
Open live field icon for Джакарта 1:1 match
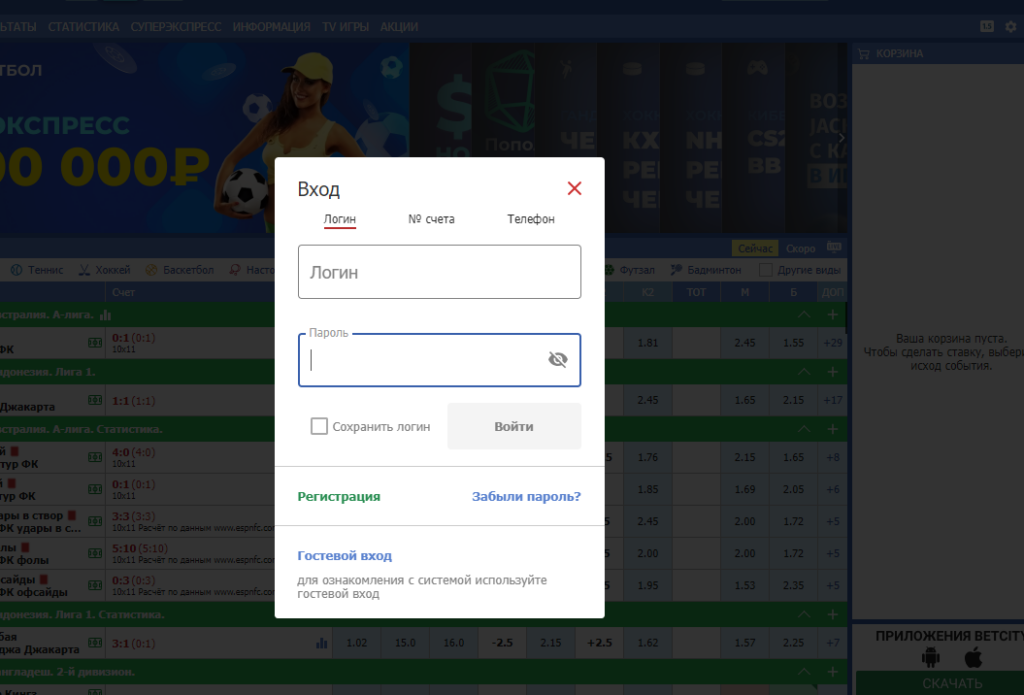coord(95,400)
